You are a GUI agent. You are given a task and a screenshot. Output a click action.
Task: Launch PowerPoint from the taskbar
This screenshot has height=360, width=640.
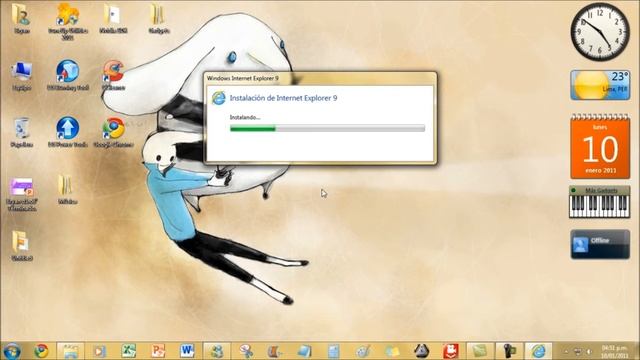click(158, 351)
